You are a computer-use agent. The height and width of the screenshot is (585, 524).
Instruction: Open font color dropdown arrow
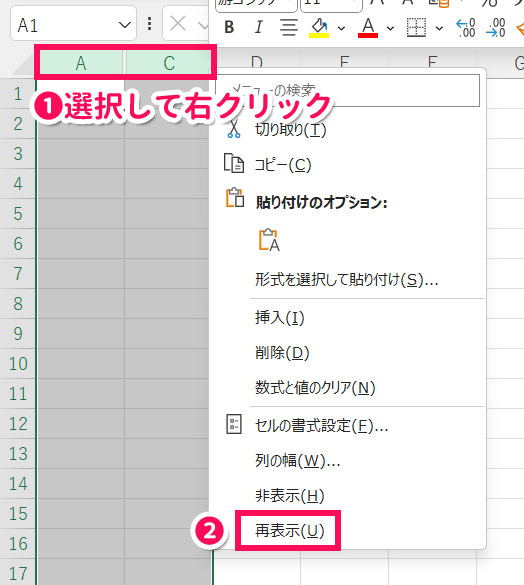click(390, 28)
